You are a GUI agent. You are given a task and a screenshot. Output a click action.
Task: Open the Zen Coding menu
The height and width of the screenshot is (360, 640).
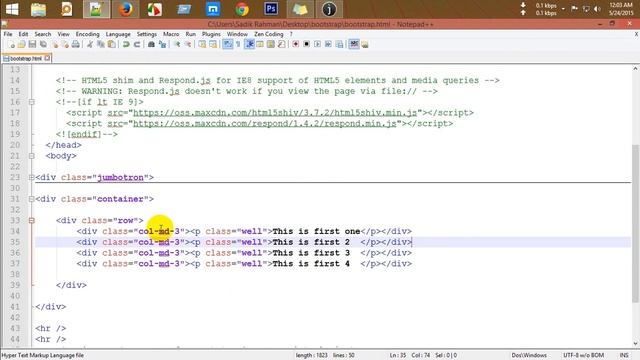click(x=269, y=34)
